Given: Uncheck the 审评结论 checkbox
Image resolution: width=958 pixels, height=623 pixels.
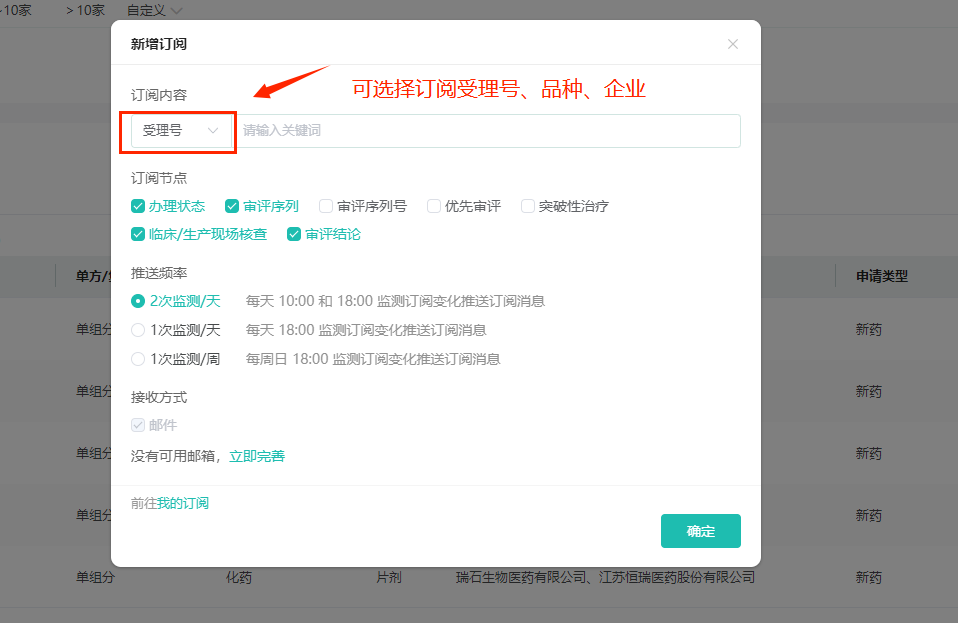Looking at the screenshot, I should click(294, 235).
